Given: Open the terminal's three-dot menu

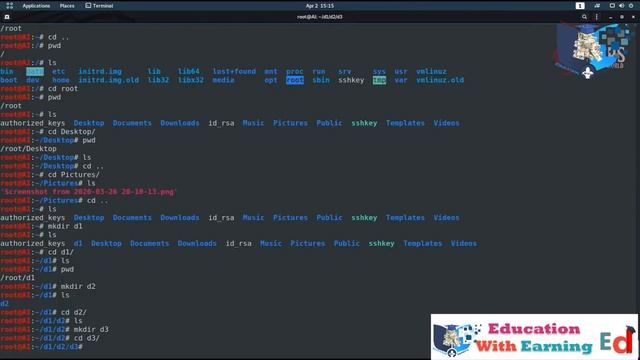Looking at the screenshot, I should coord(596,17).
